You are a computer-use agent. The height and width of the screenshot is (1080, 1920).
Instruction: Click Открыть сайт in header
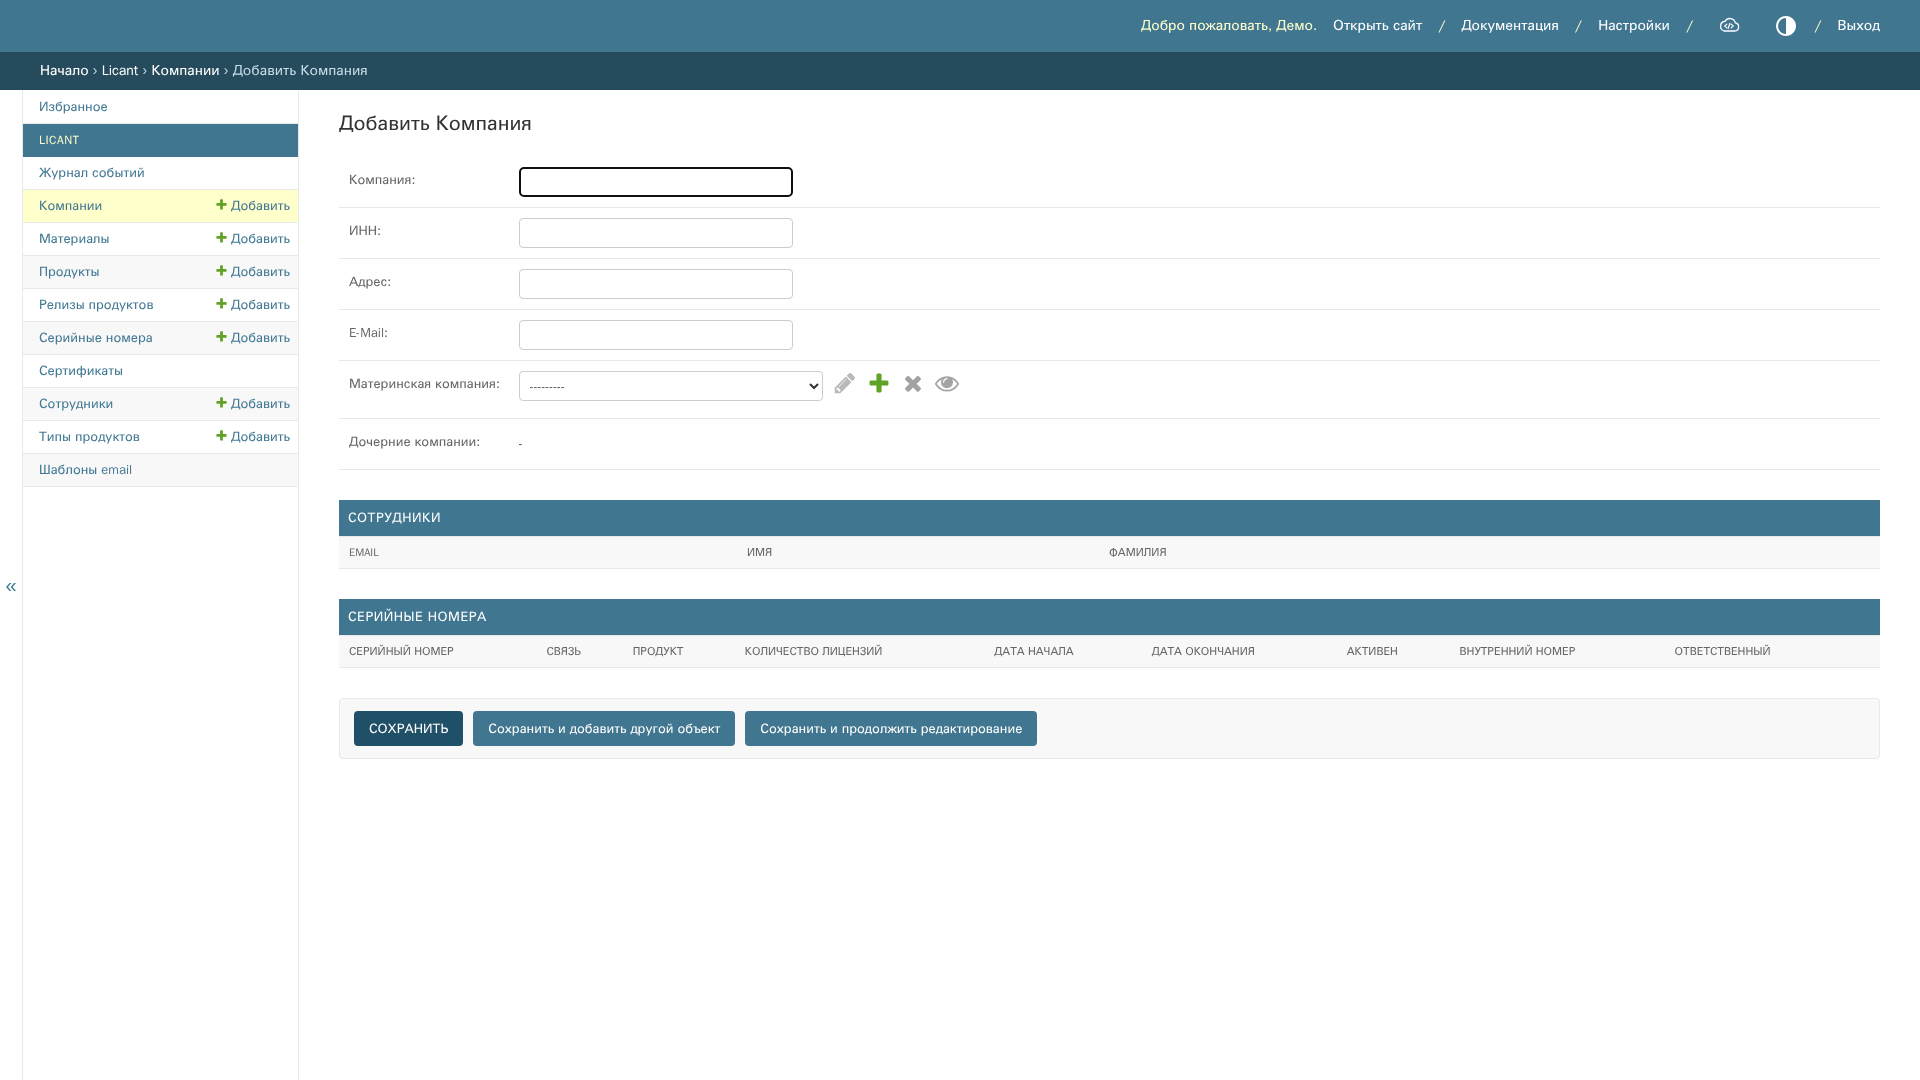[x=1377, y=26]
